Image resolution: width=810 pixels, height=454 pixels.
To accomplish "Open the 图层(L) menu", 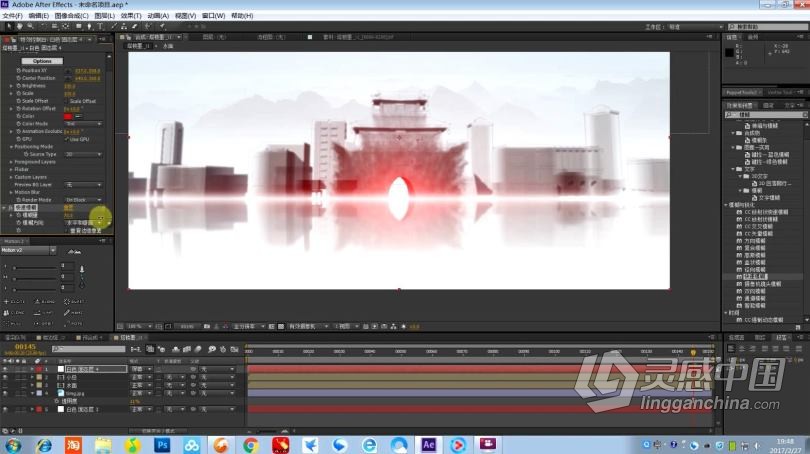I will (x=104, y=16).
